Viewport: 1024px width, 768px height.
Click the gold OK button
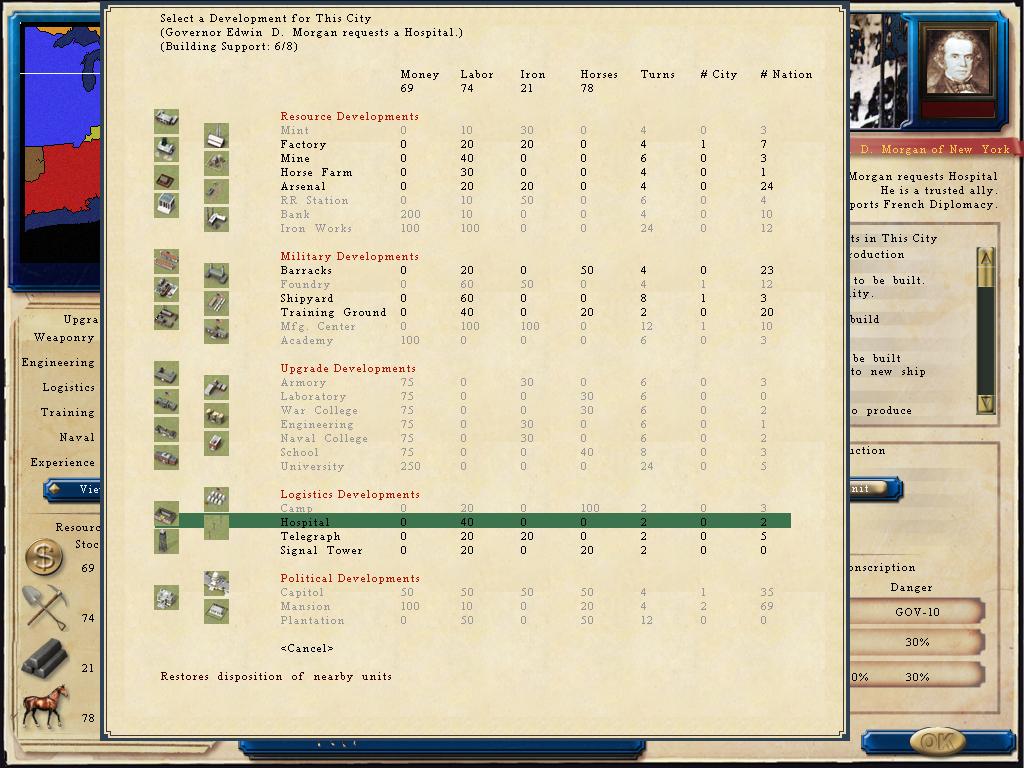(938, 741)
